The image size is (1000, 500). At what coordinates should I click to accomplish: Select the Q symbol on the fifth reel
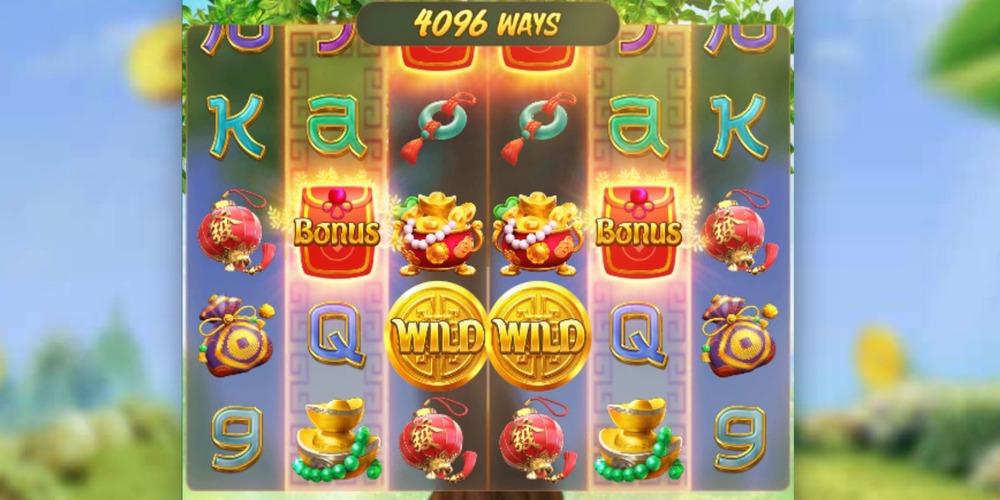click(x=638, y=334)
